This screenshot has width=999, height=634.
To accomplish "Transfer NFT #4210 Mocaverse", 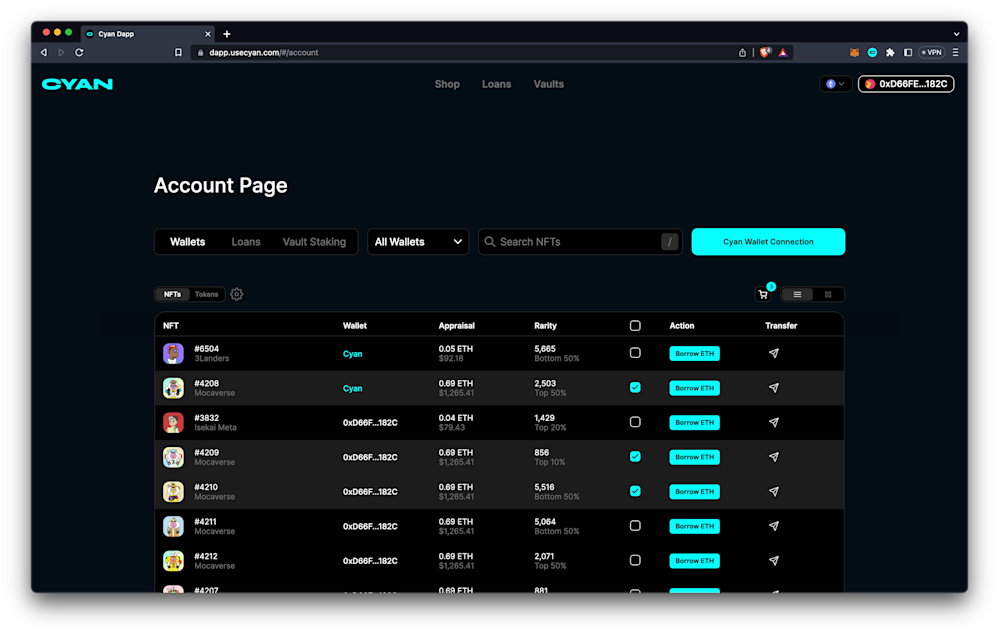I will pos(773,491).
